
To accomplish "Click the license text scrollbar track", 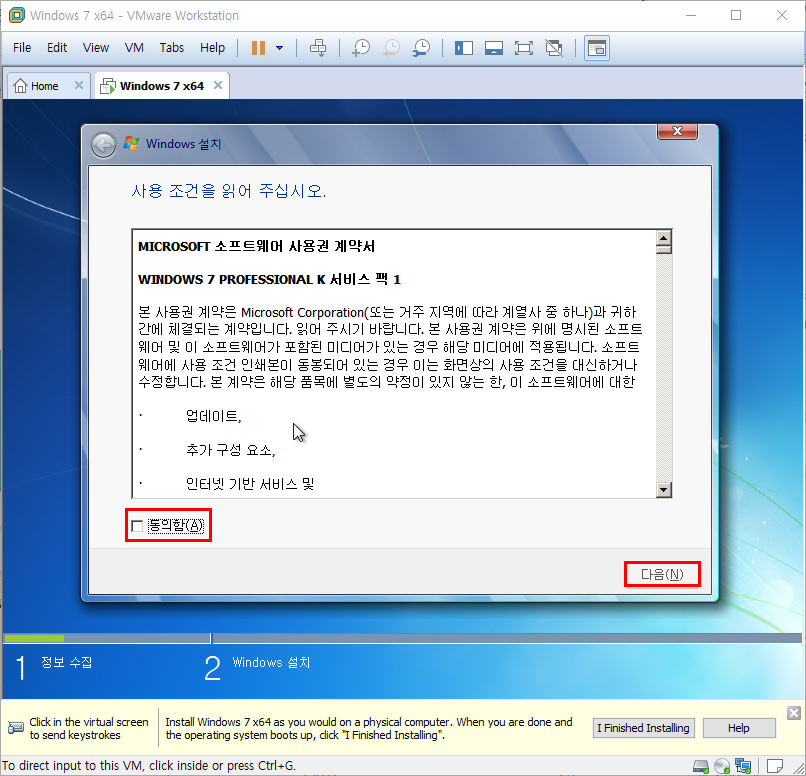I will [x=664, y=368].
